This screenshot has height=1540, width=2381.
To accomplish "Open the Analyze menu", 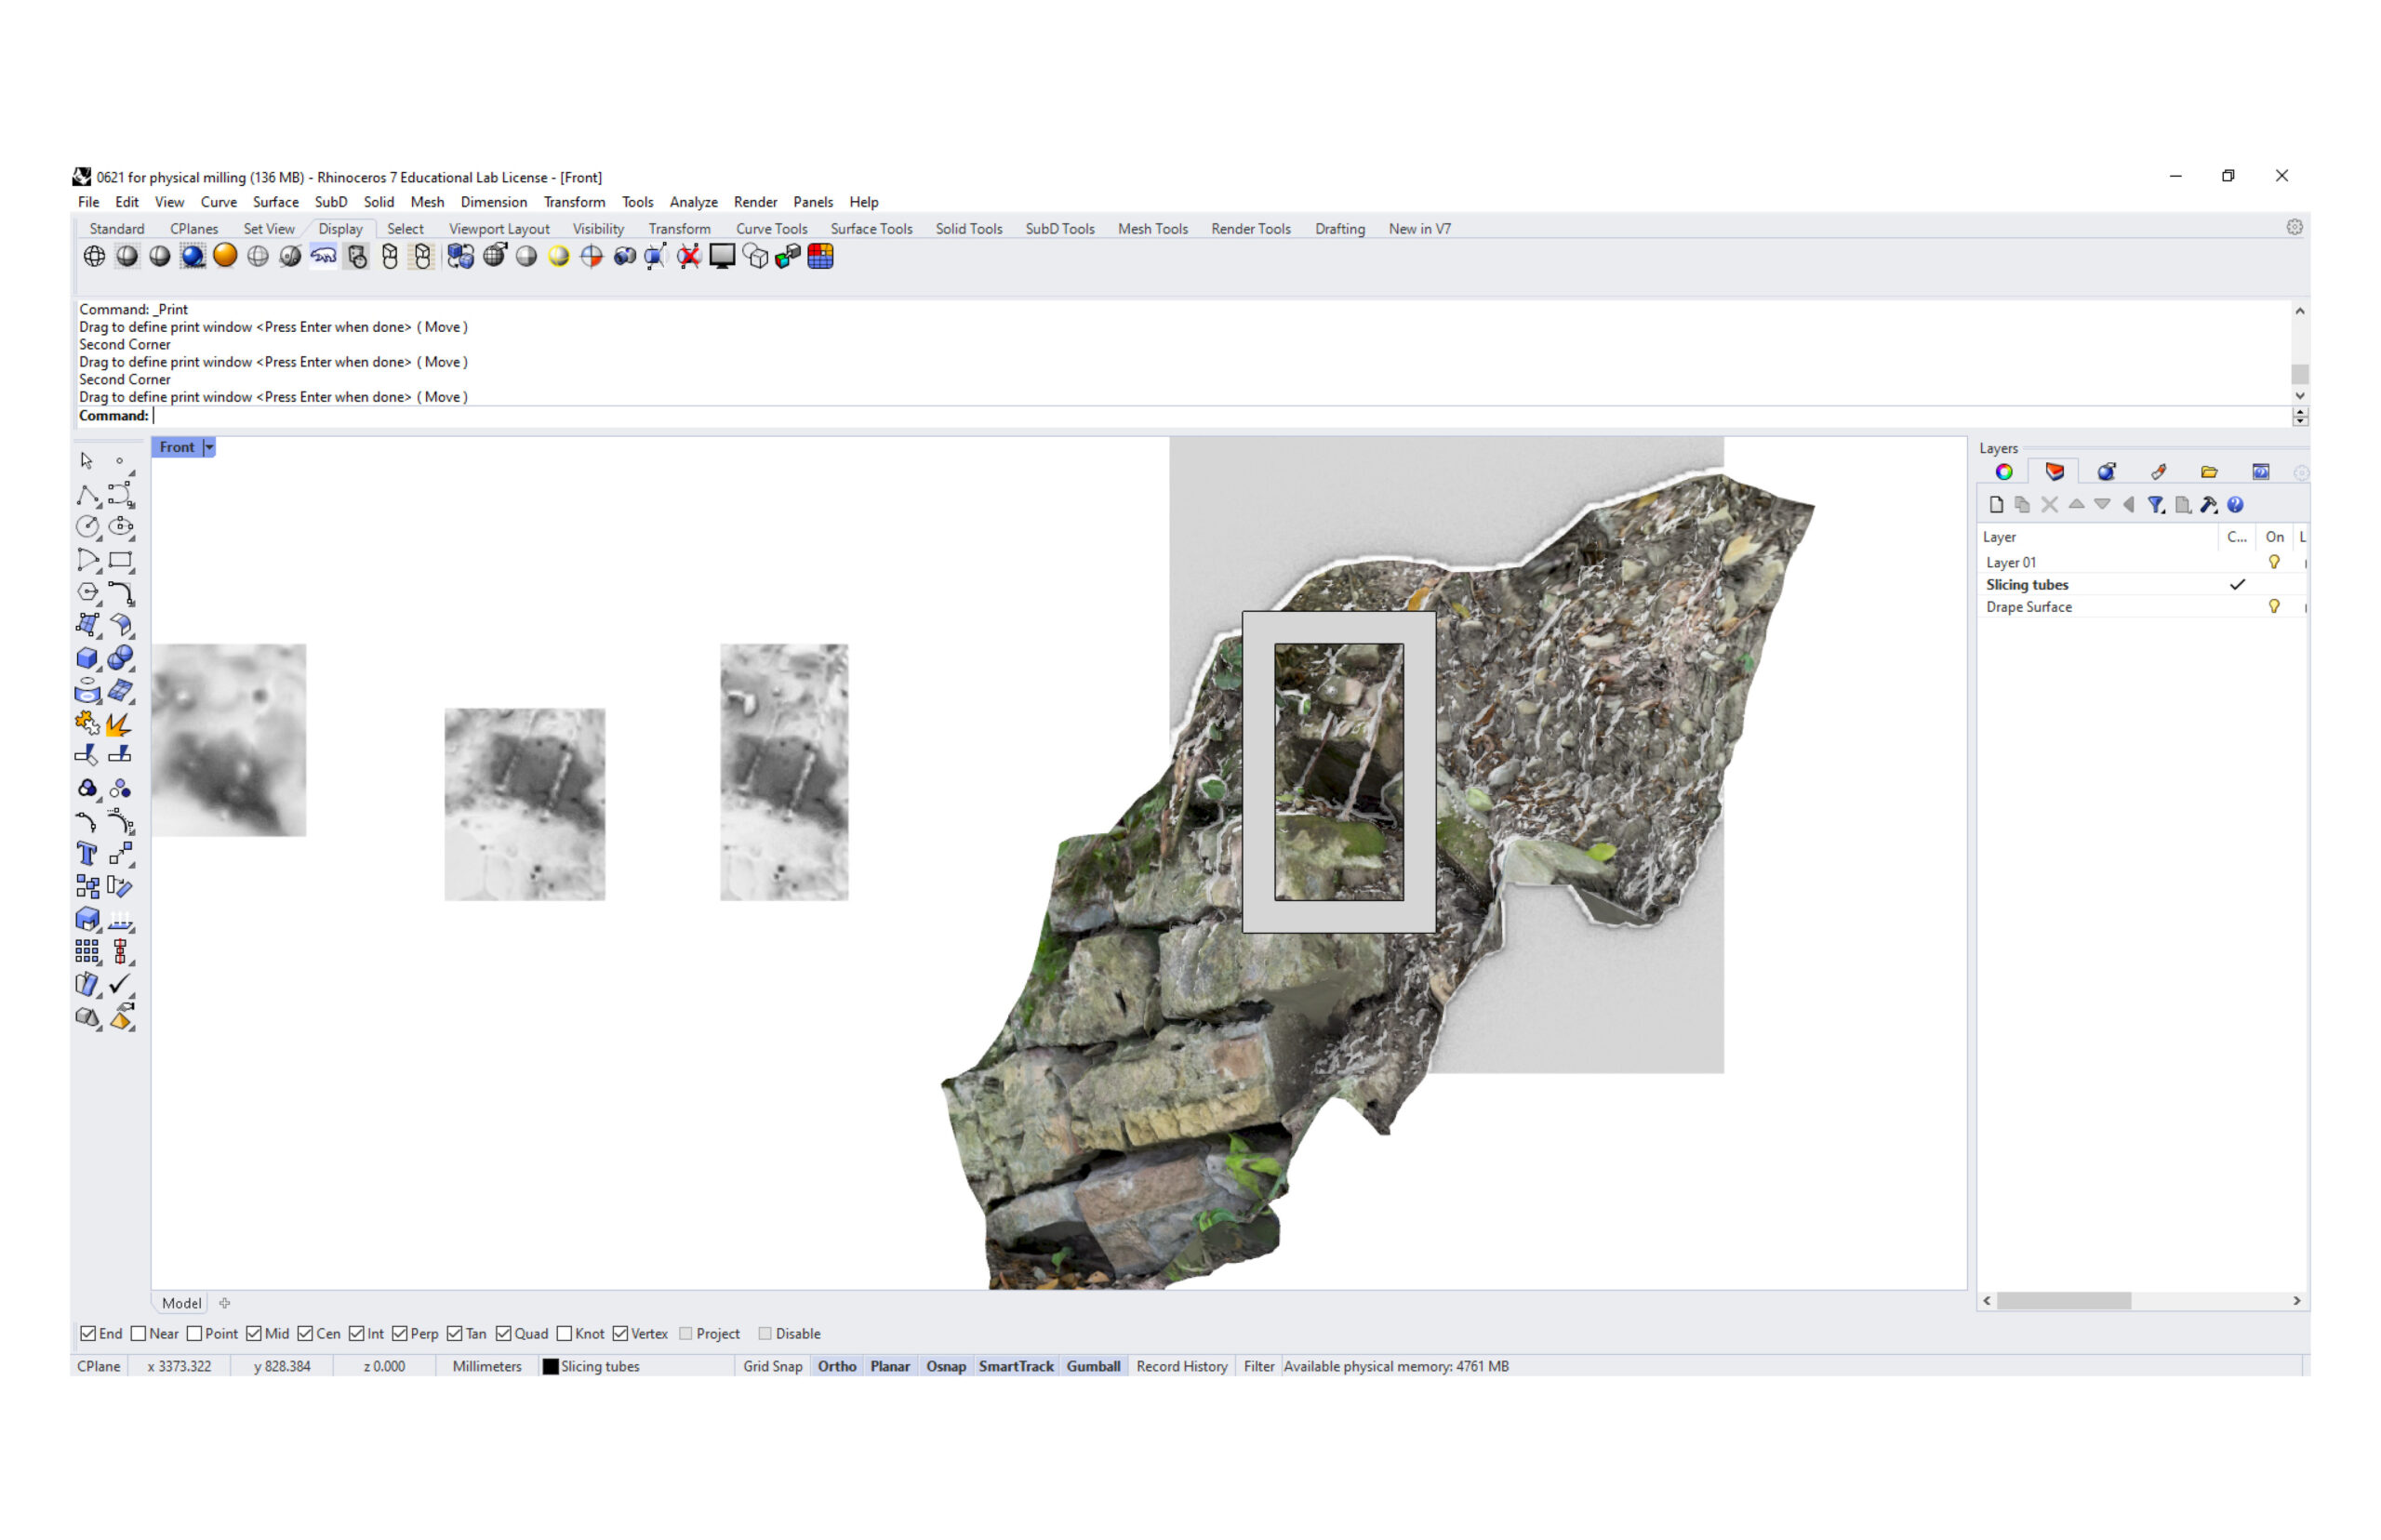I will click(x=693, y=202).
